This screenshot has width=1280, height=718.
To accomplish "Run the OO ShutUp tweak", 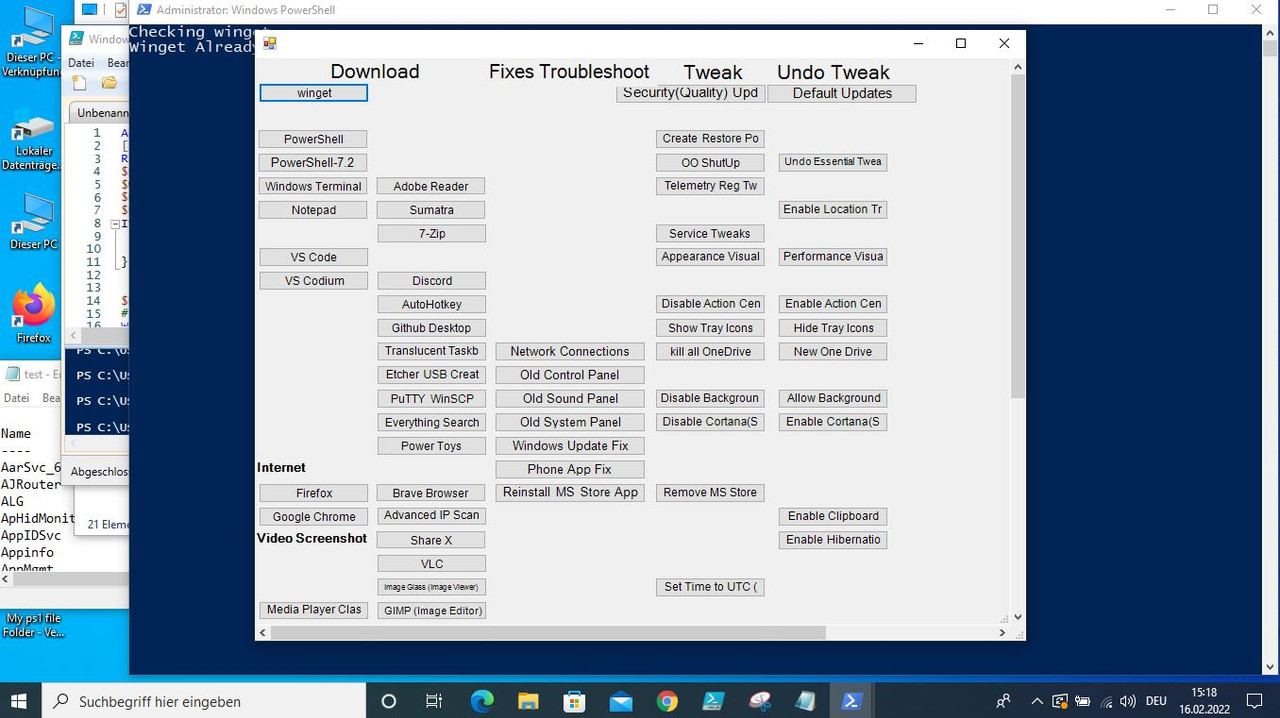I will (710, 162).
